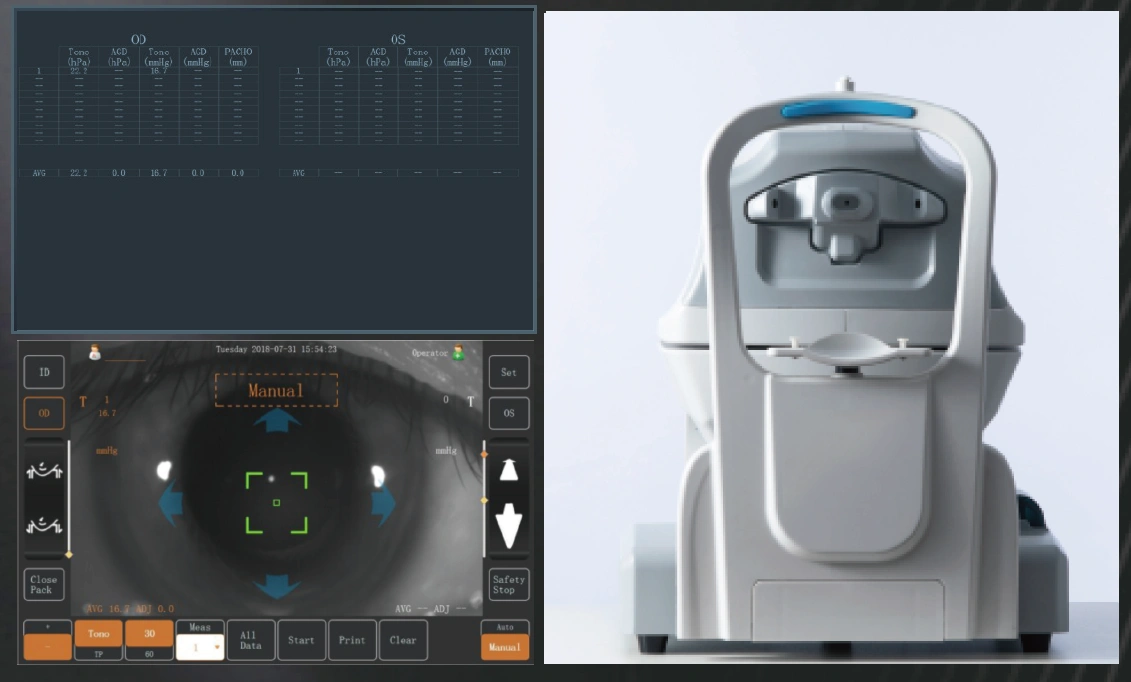Click the minus stepper control
The height and width of the screenshot is (682, 1131).
(45, 647)
